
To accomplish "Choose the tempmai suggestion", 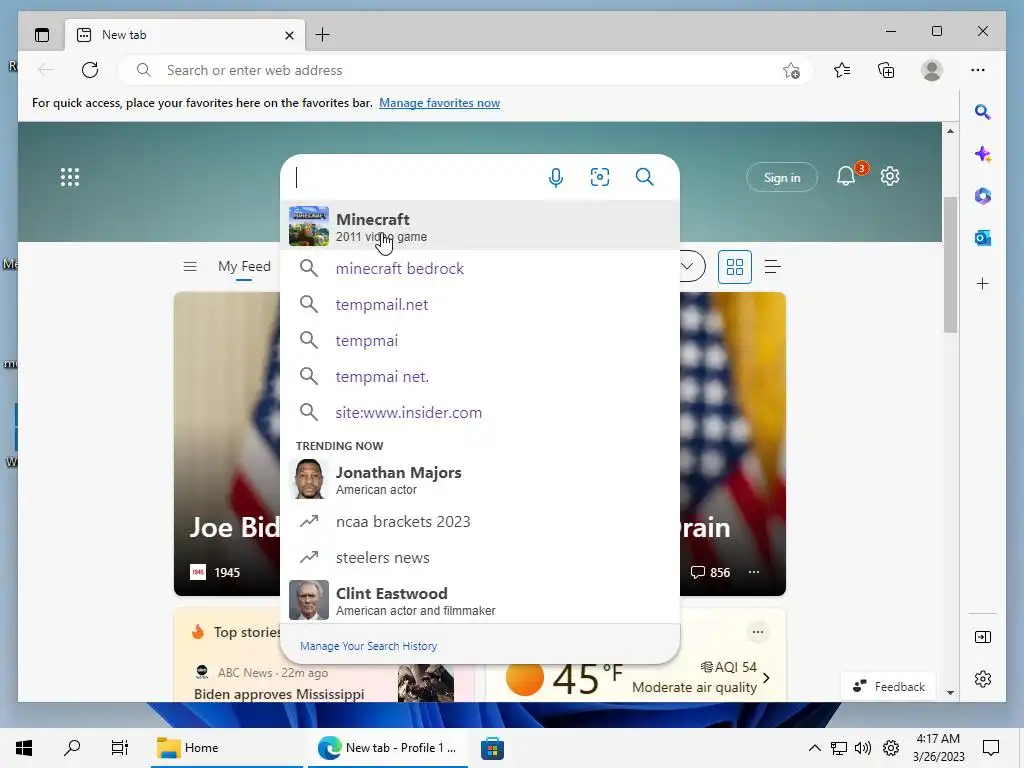I will coord(480,340).
